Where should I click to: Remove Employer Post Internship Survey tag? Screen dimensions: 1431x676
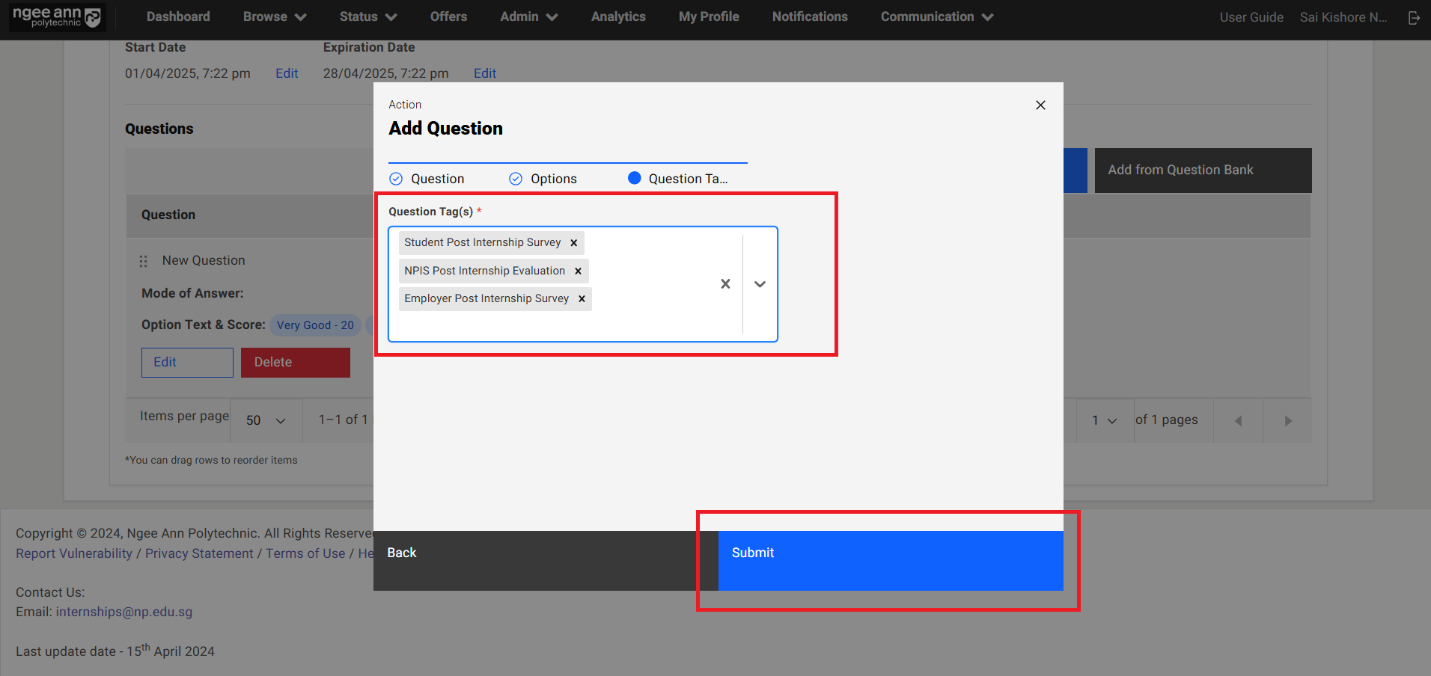(x=581, y=299)
